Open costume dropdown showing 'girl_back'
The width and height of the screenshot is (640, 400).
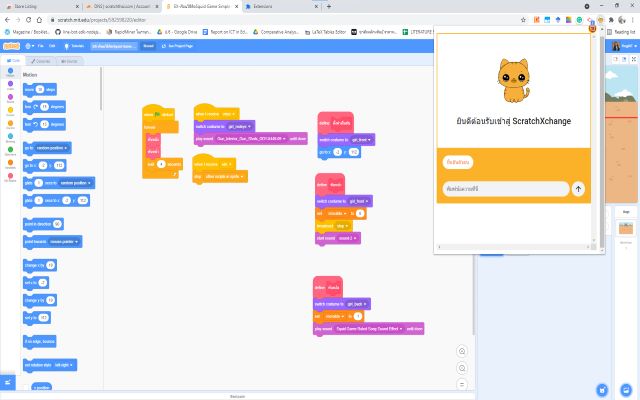pyautogui.click(x=357, y=304)
